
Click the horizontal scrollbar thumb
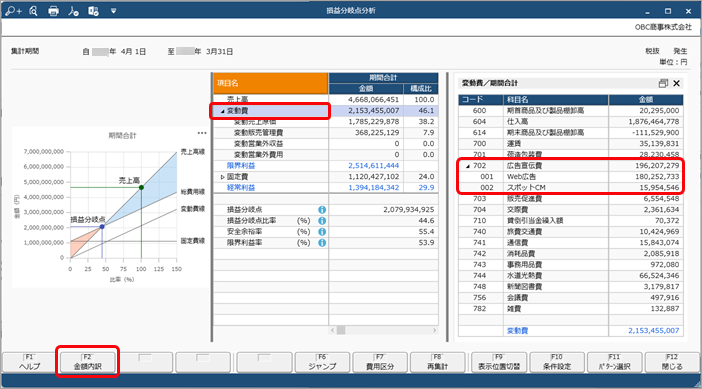(x=341, y=330)
